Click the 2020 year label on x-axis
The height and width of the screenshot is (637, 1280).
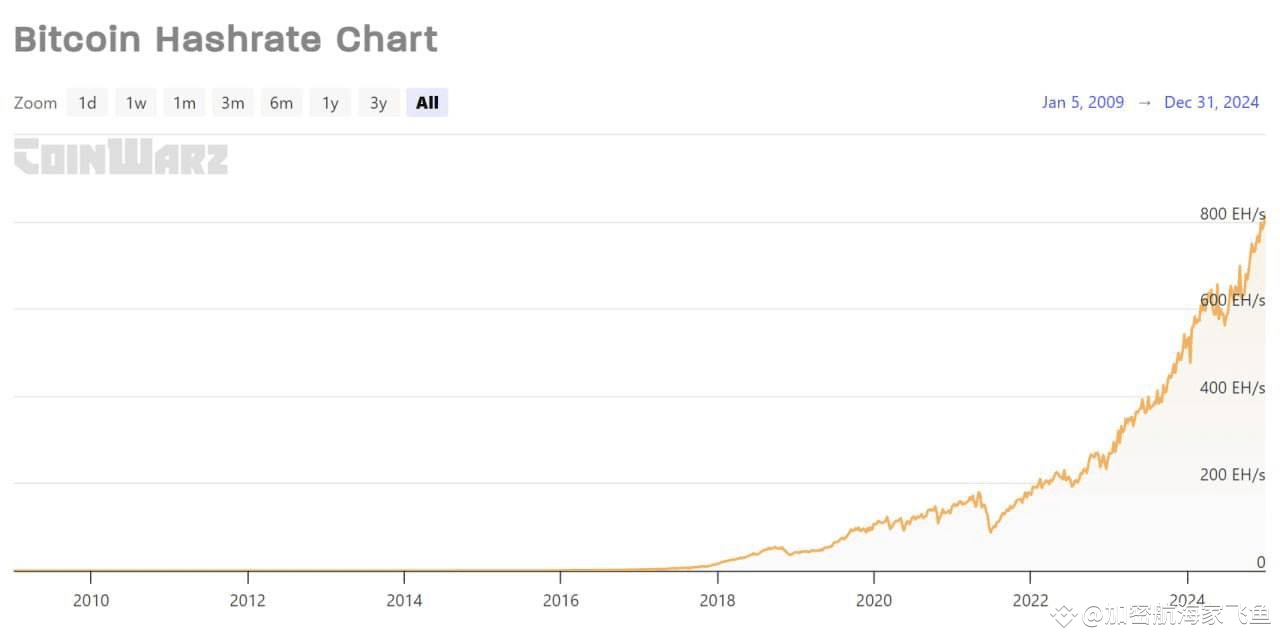[x=874, y=601]
